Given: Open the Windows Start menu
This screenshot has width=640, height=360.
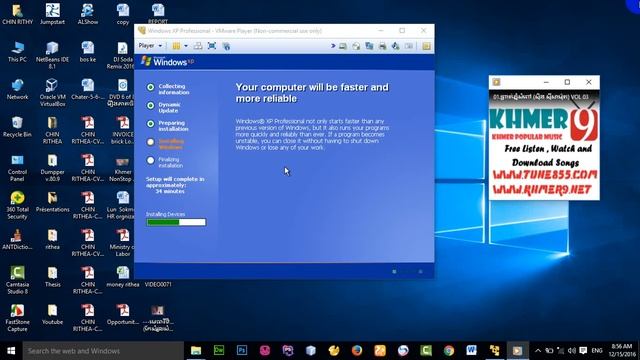Looking at the screenshot, I should click(11, 351).
